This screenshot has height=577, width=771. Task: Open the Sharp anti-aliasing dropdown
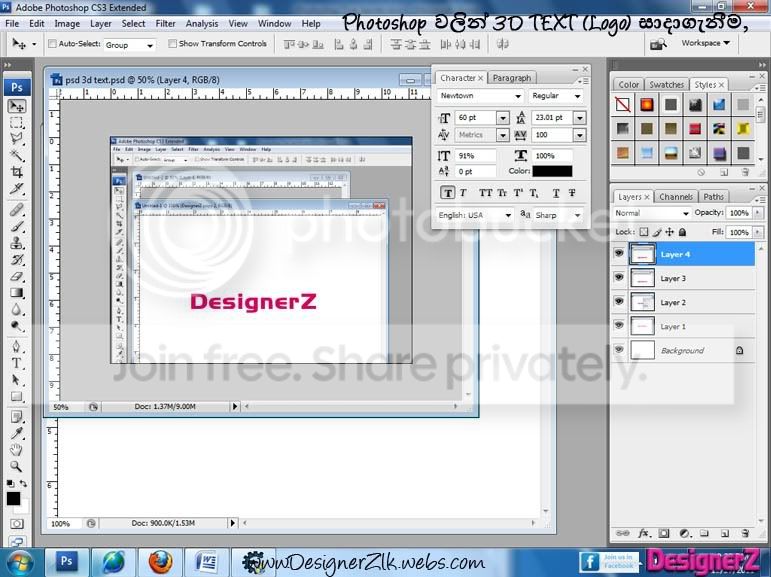[x=558, y=215]
